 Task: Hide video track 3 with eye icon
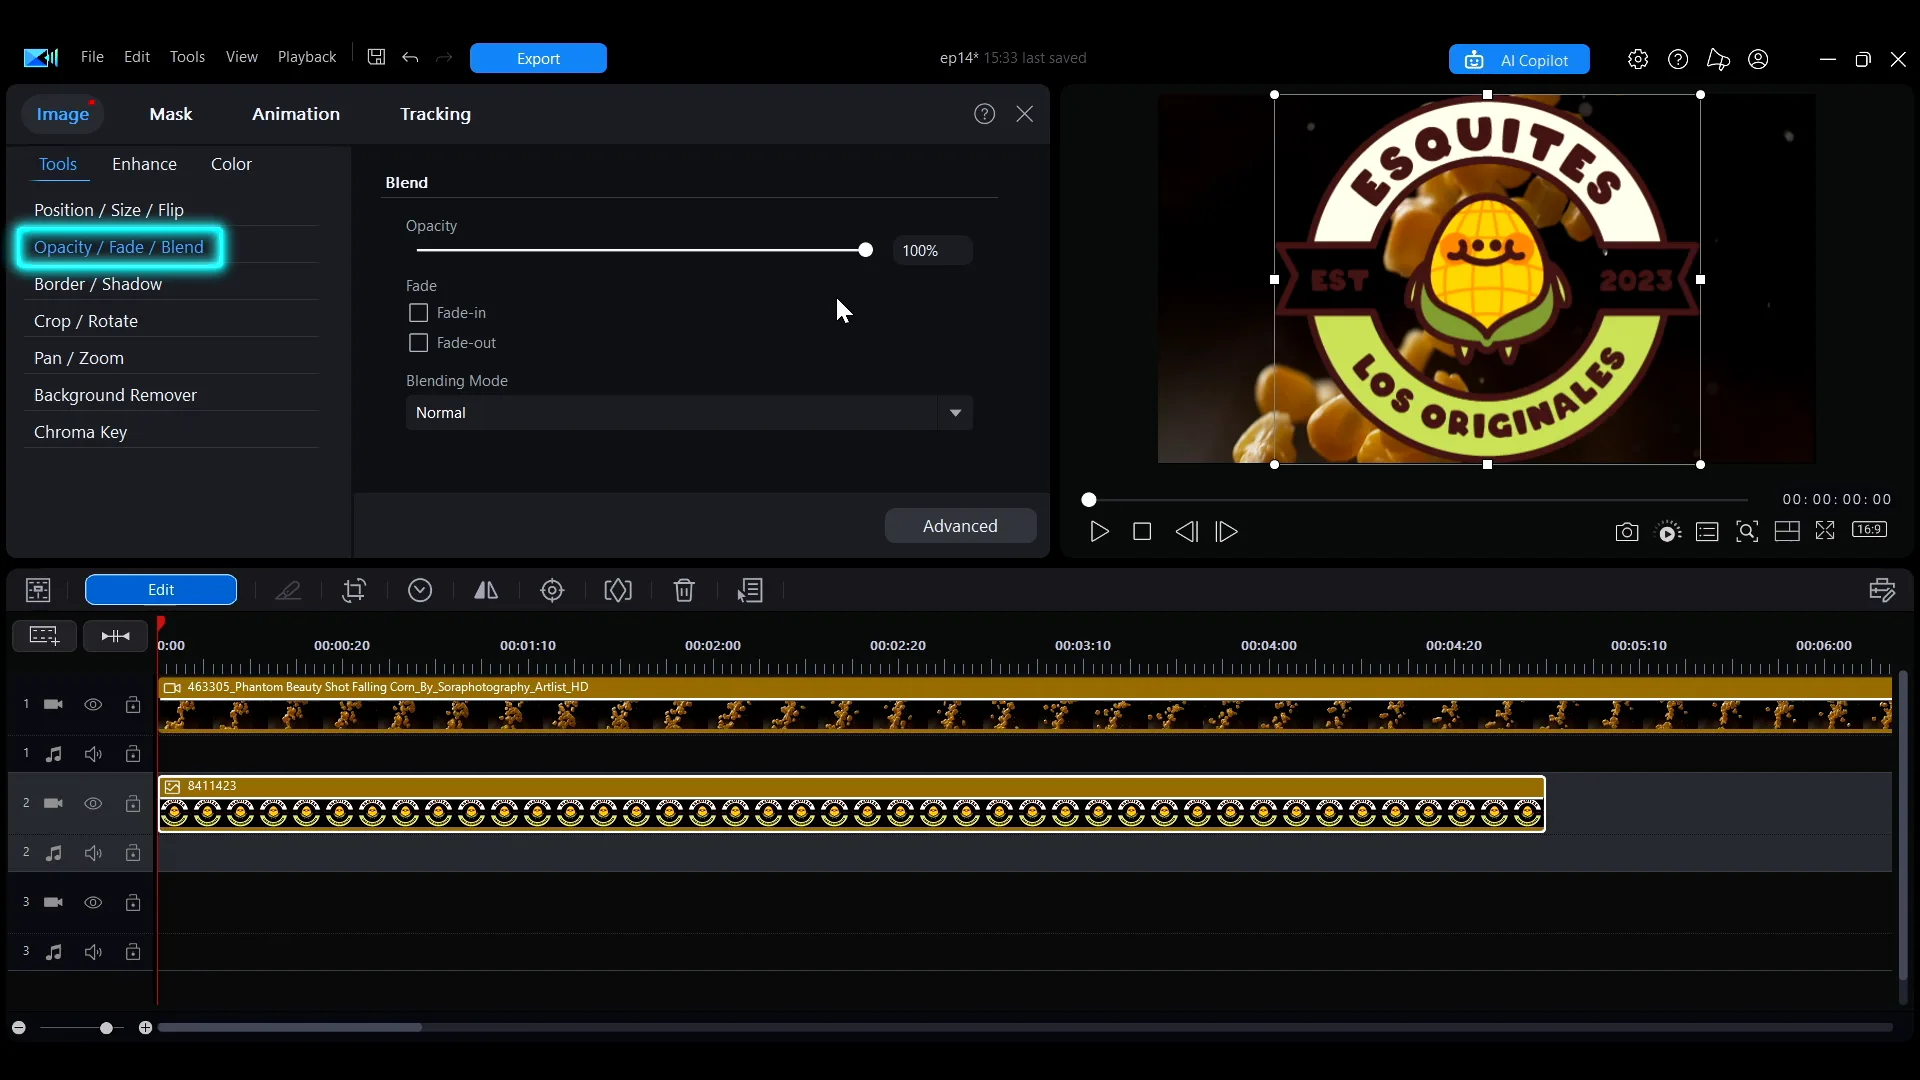93,903
